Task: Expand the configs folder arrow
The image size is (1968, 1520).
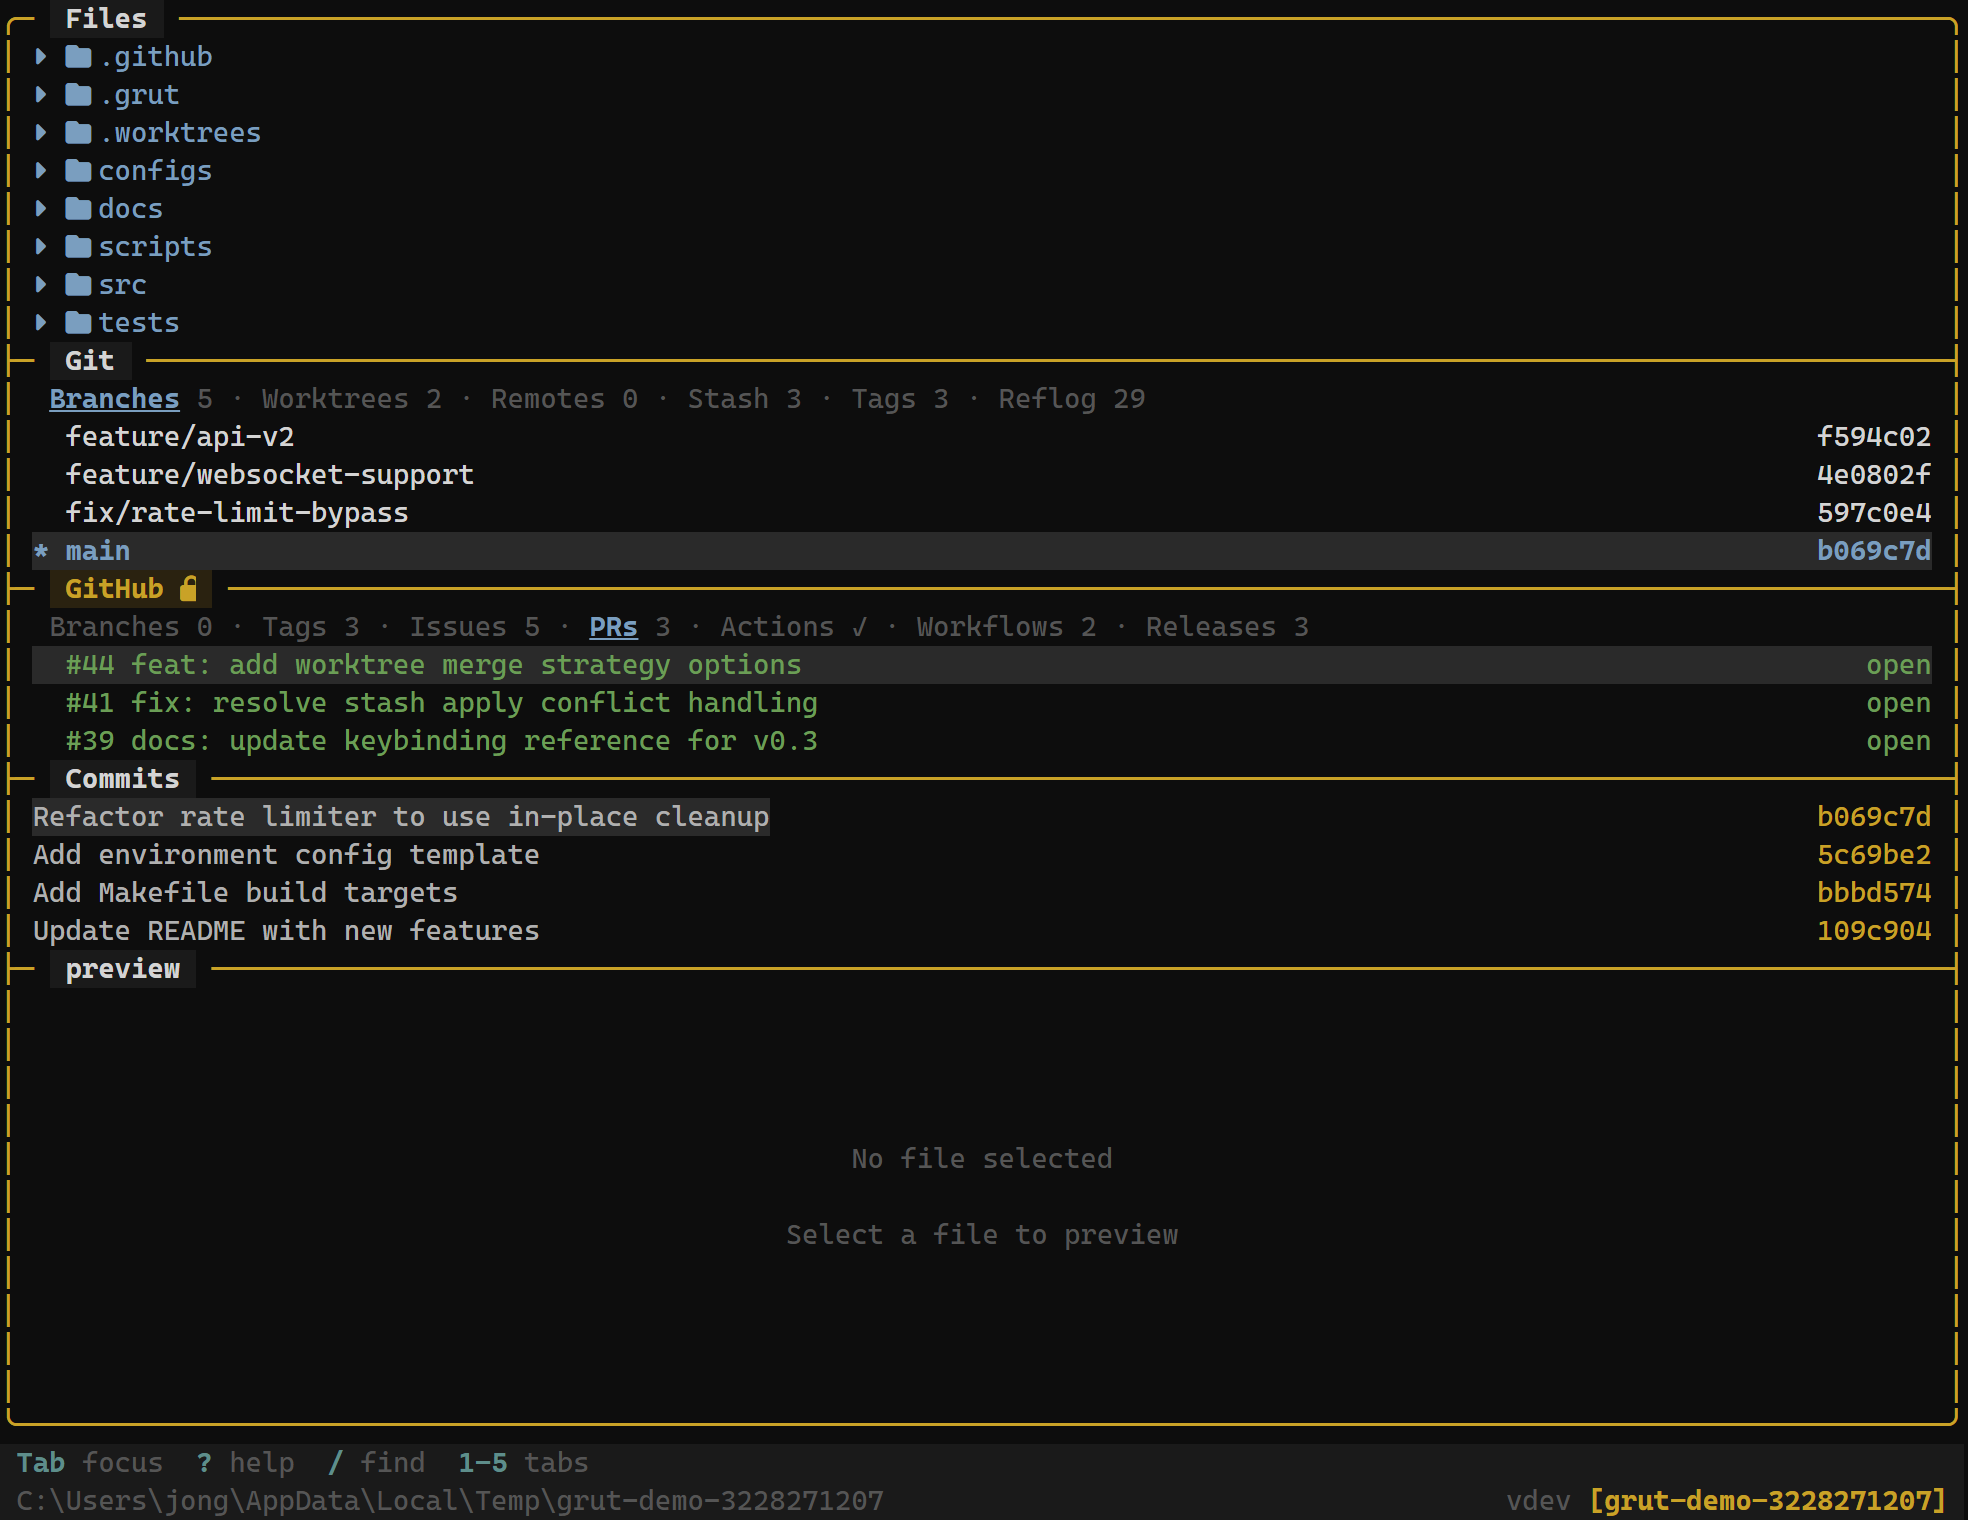Action: tap(41, 171)
